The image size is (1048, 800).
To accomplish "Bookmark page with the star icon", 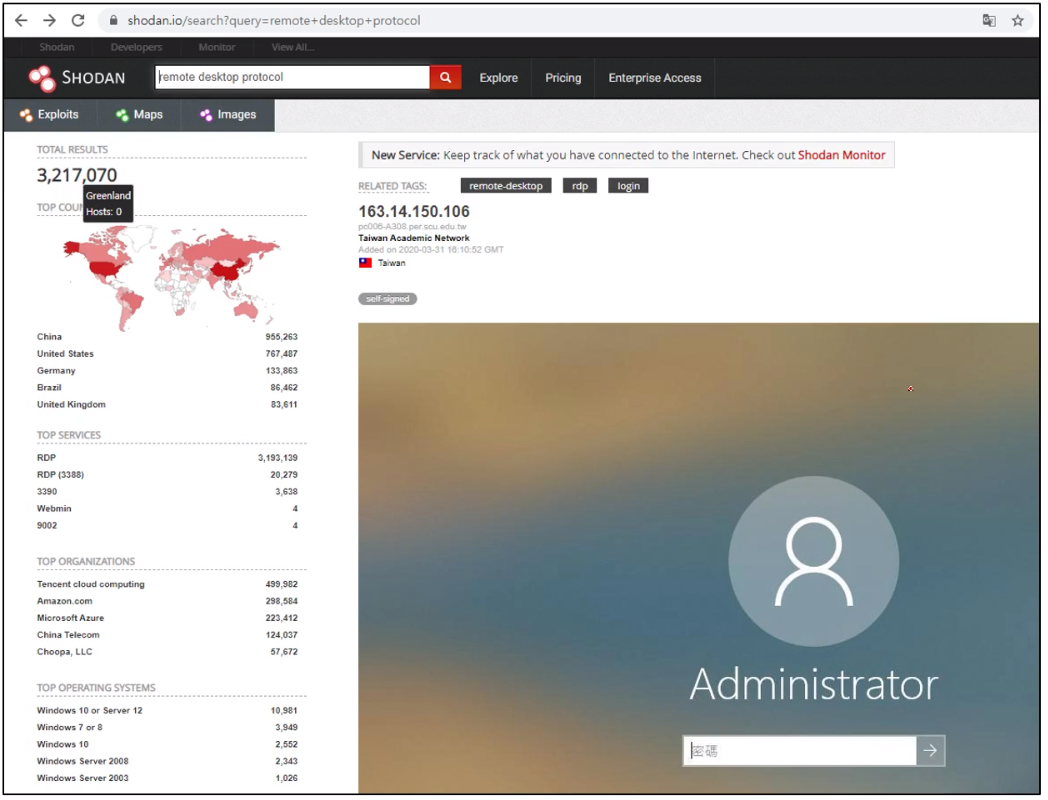I will pos(1018,21).
